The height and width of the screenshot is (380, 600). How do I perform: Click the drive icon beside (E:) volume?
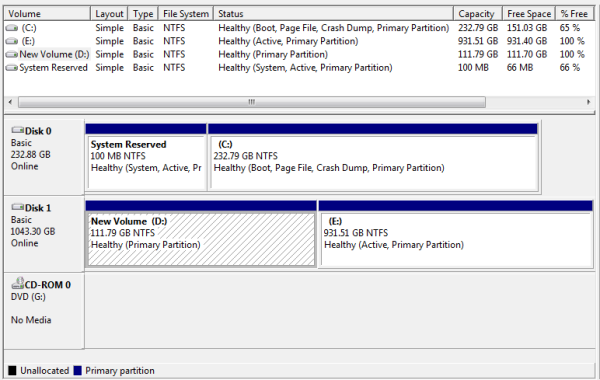point(12,41)
